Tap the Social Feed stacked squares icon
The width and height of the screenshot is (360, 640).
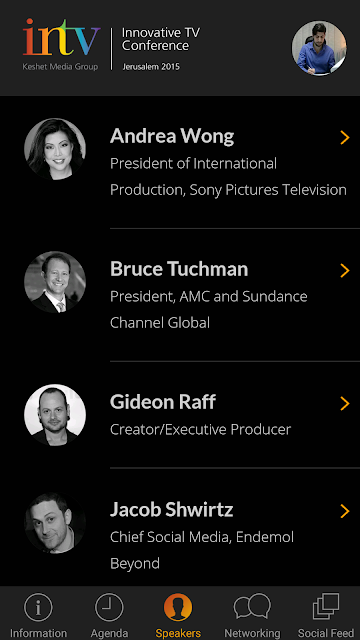326,607
